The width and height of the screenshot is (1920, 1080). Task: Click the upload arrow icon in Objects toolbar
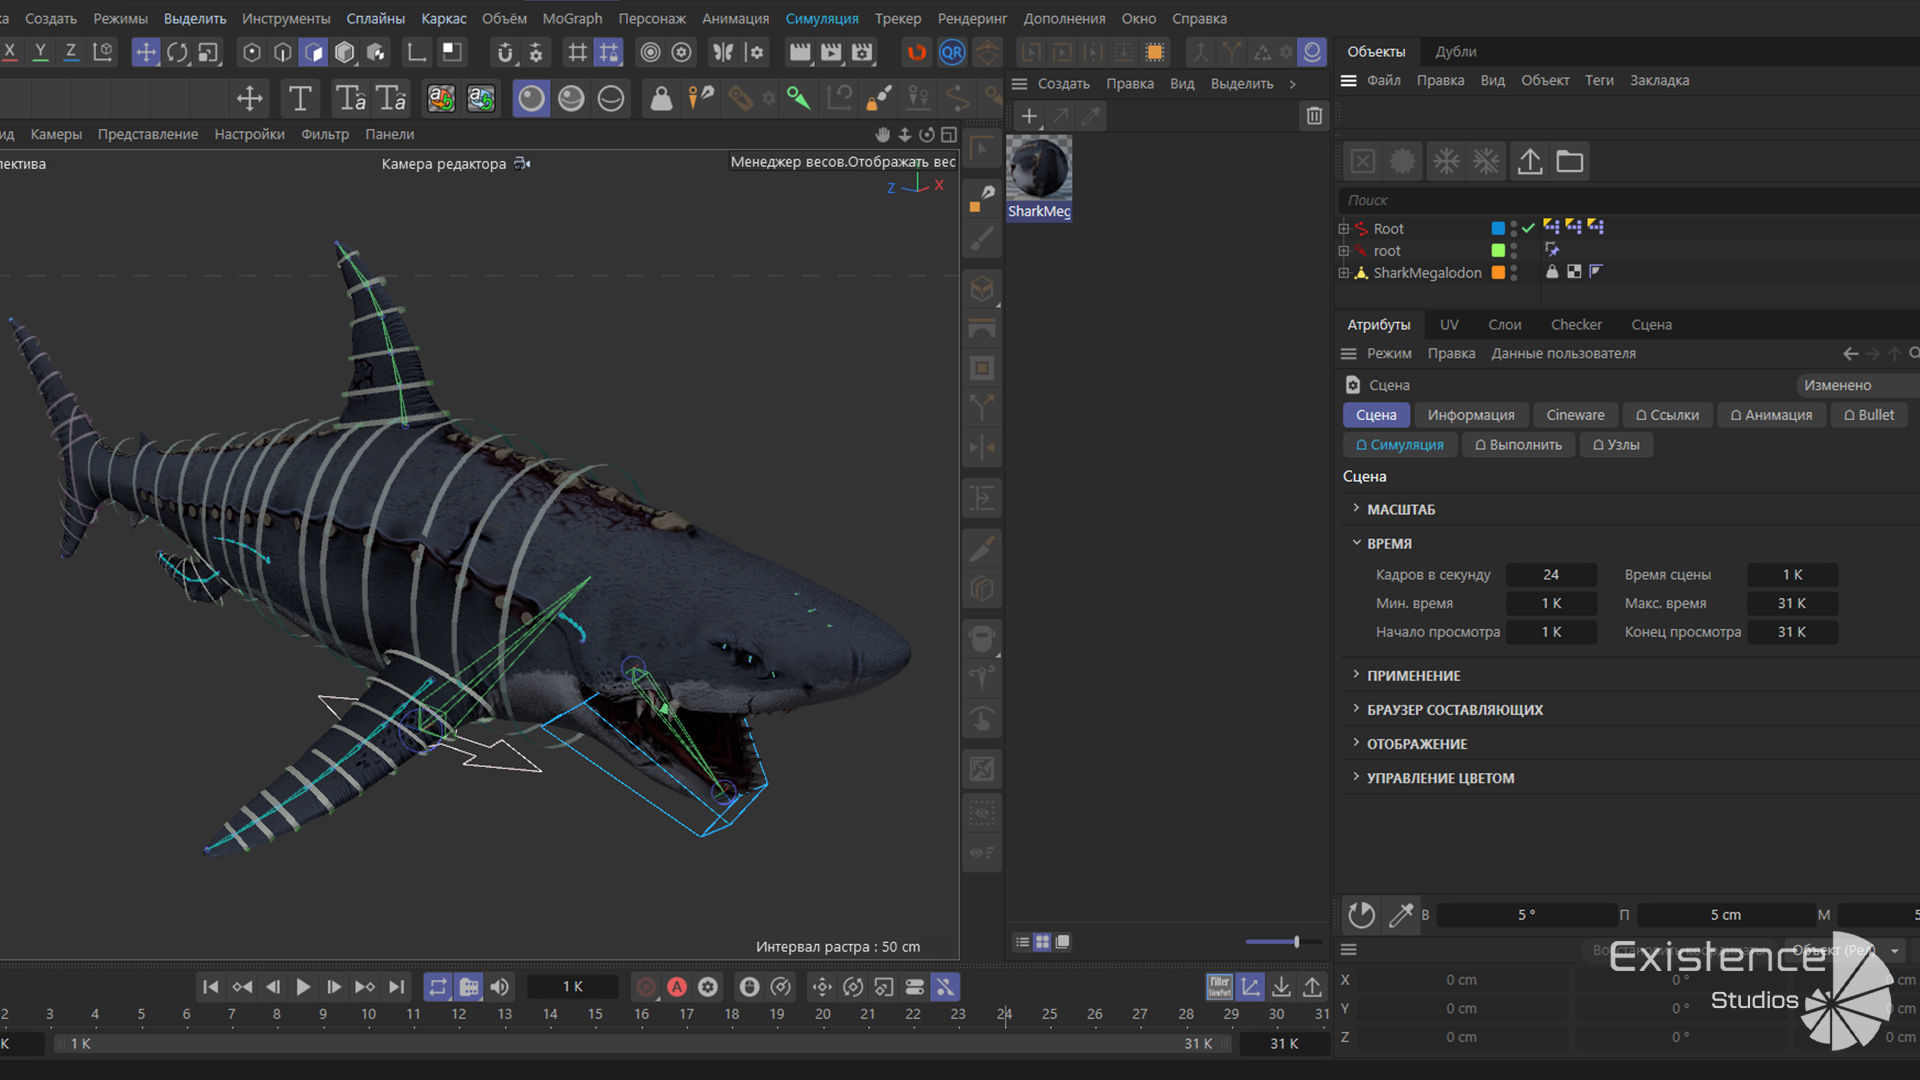pos(1529,161)
